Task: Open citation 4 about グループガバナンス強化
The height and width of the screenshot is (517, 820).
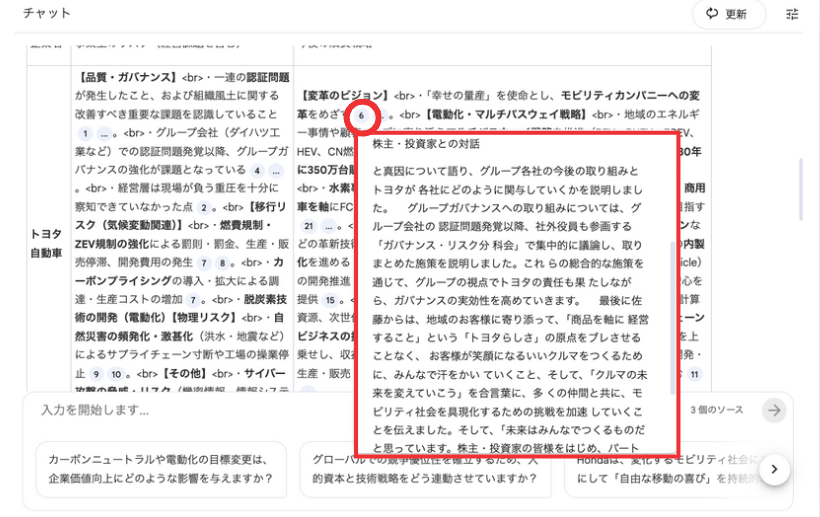Action: click(x=257, y=171)
